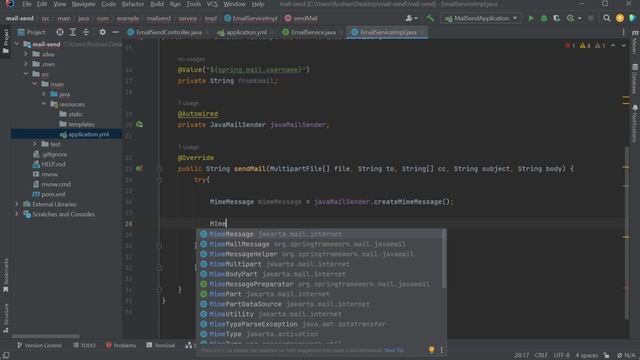Expand External Libraries node
Screen dimensions: 640x360
pyautogui.click(x=17, y=204)
